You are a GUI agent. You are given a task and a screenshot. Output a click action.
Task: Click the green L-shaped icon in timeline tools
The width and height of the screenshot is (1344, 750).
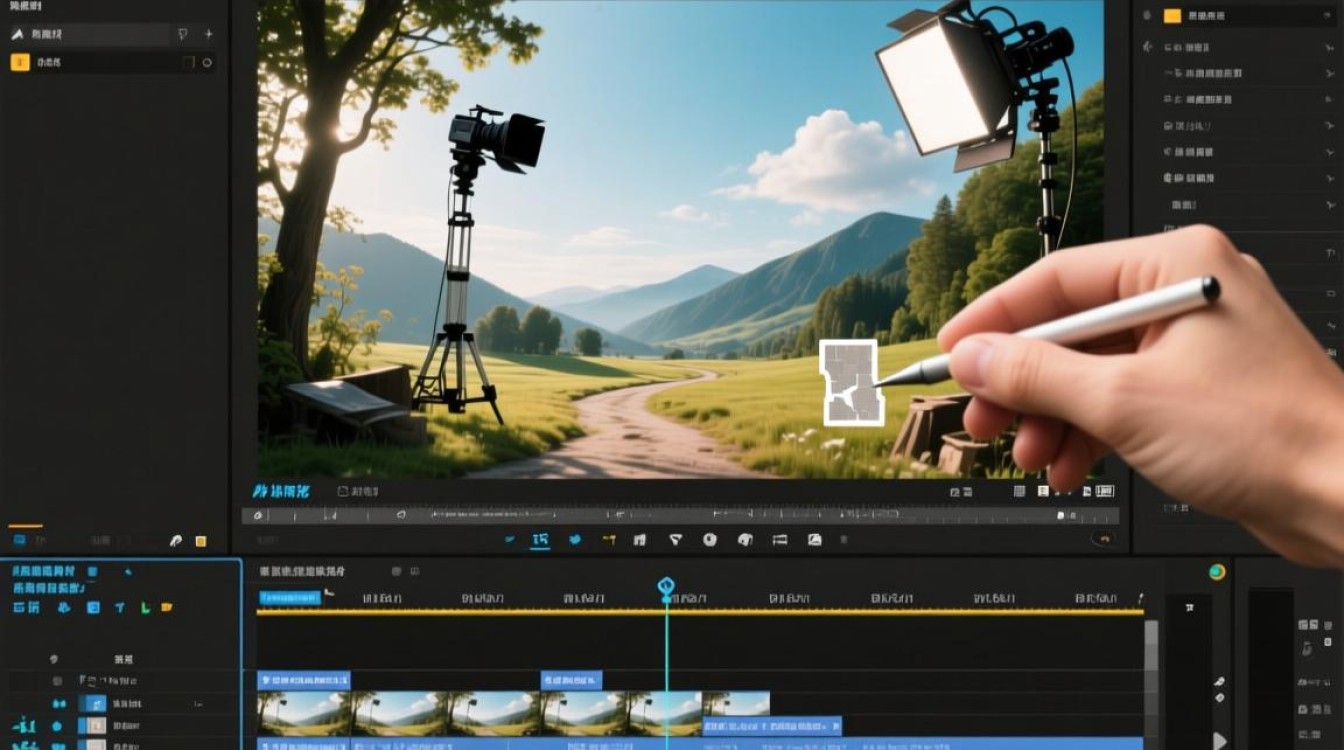[145, 607]
